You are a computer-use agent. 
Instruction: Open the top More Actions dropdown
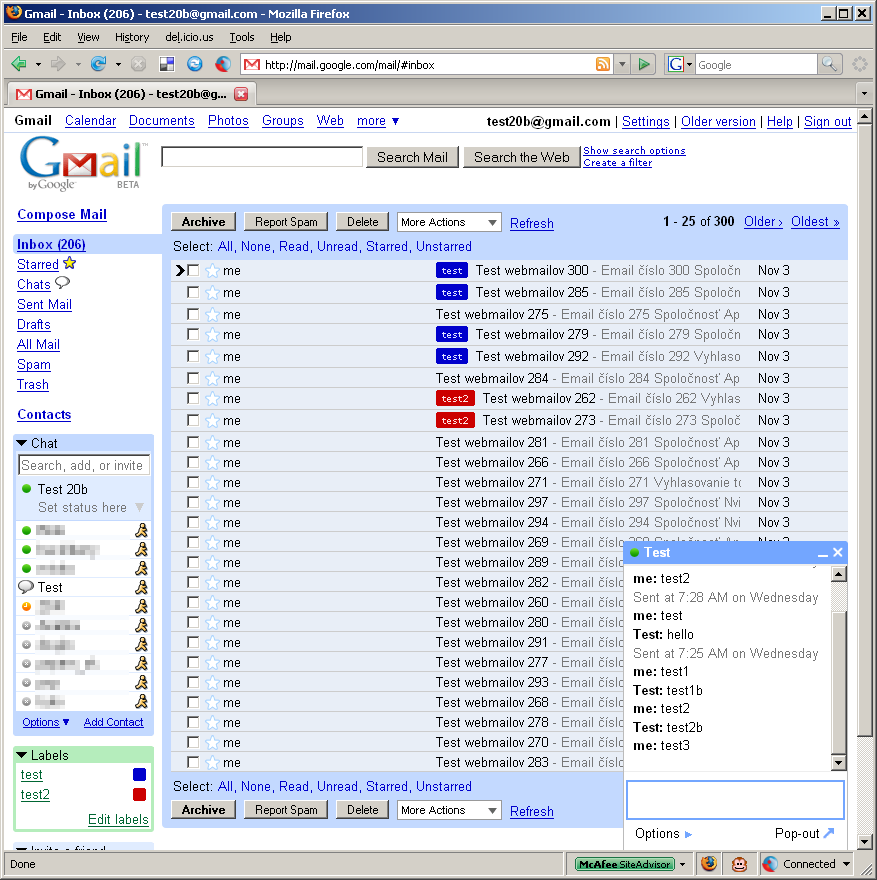click(449, 222)
